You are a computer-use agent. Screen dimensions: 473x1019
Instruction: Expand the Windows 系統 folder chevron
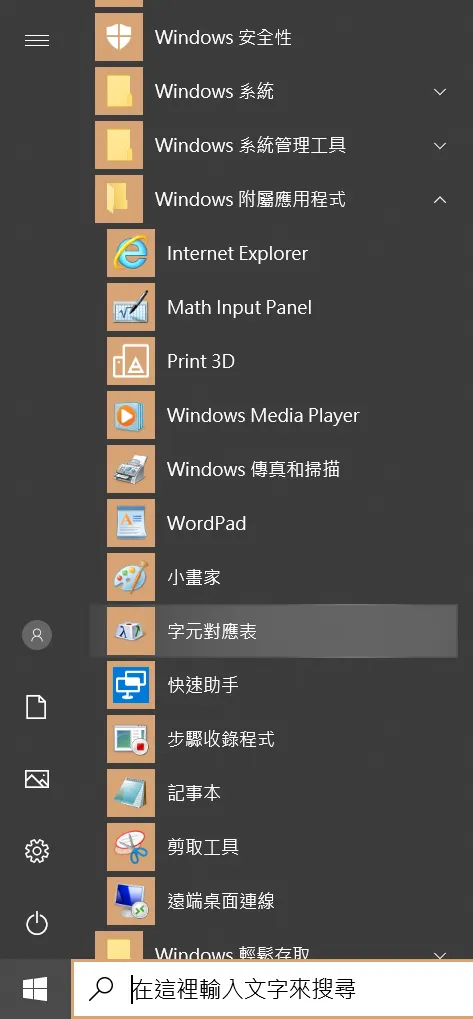pyautogui.click(x=440, y=92)
